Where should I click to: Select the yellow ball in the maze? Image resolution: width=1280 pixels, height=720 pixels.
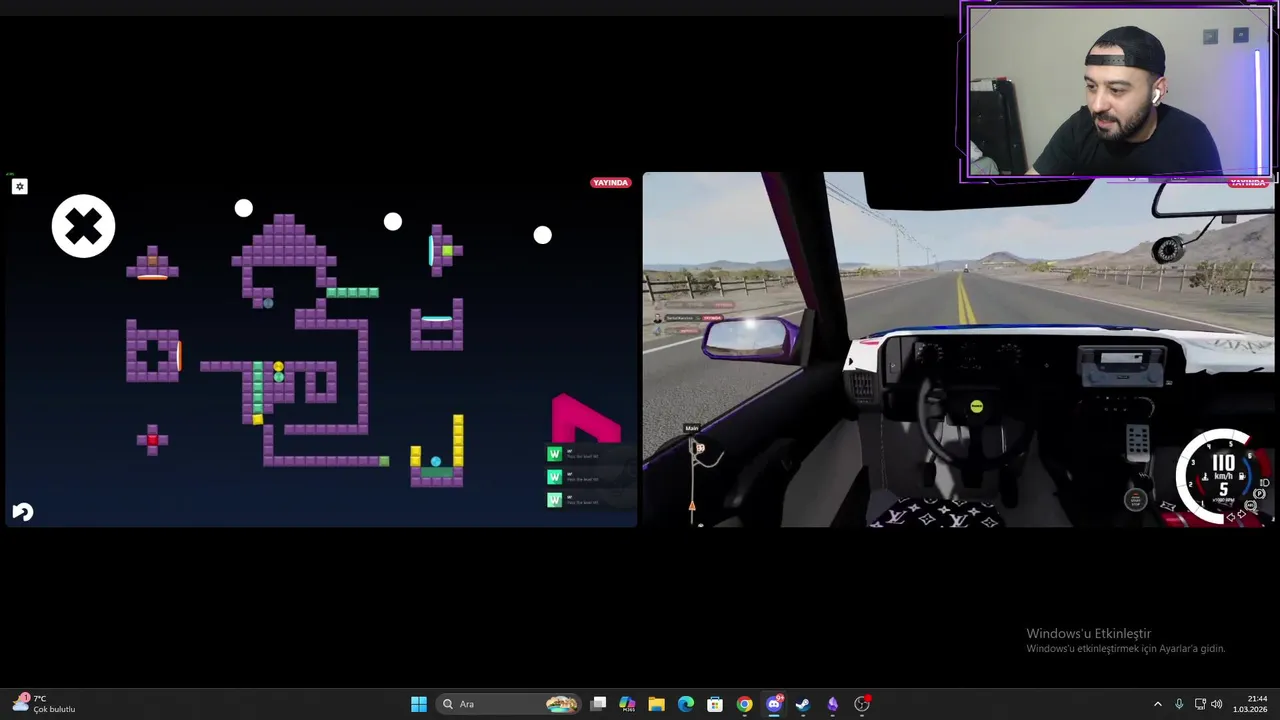(x=278, y=367)
